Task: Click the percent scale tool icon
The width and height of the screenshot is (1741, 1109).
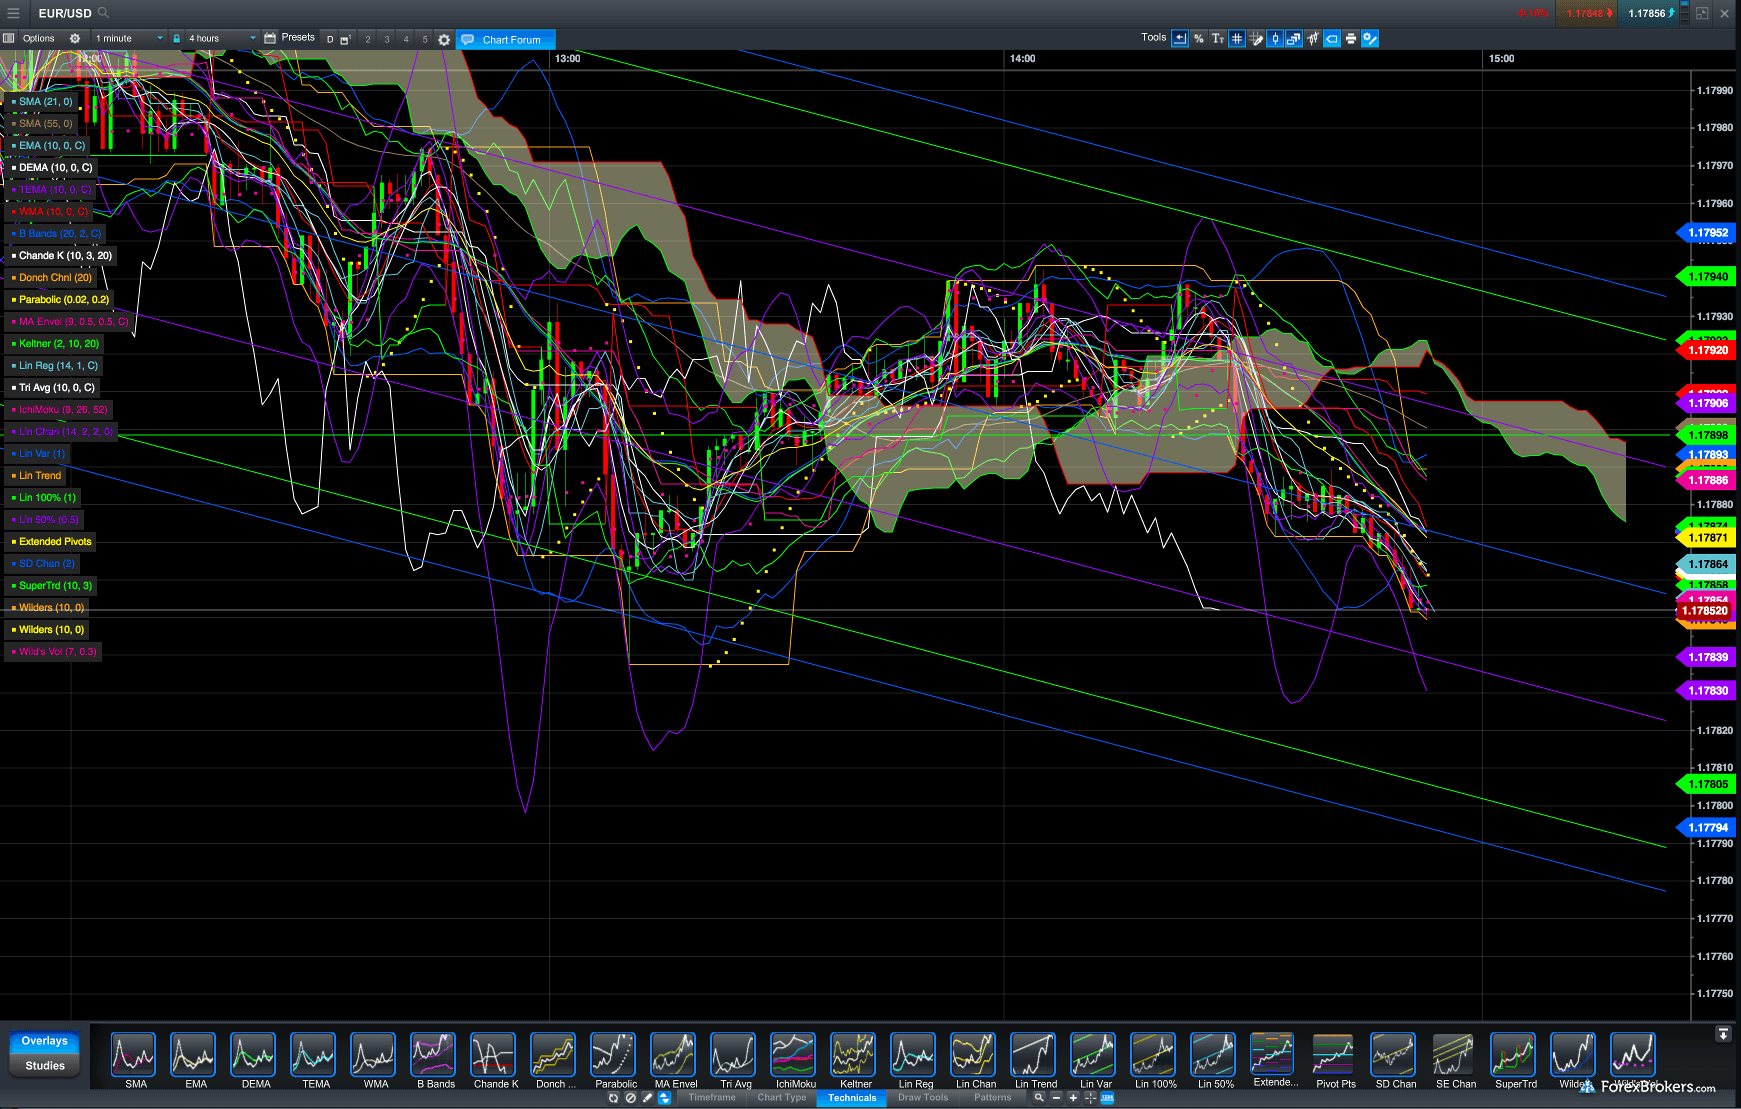Action: point(1199,39)
